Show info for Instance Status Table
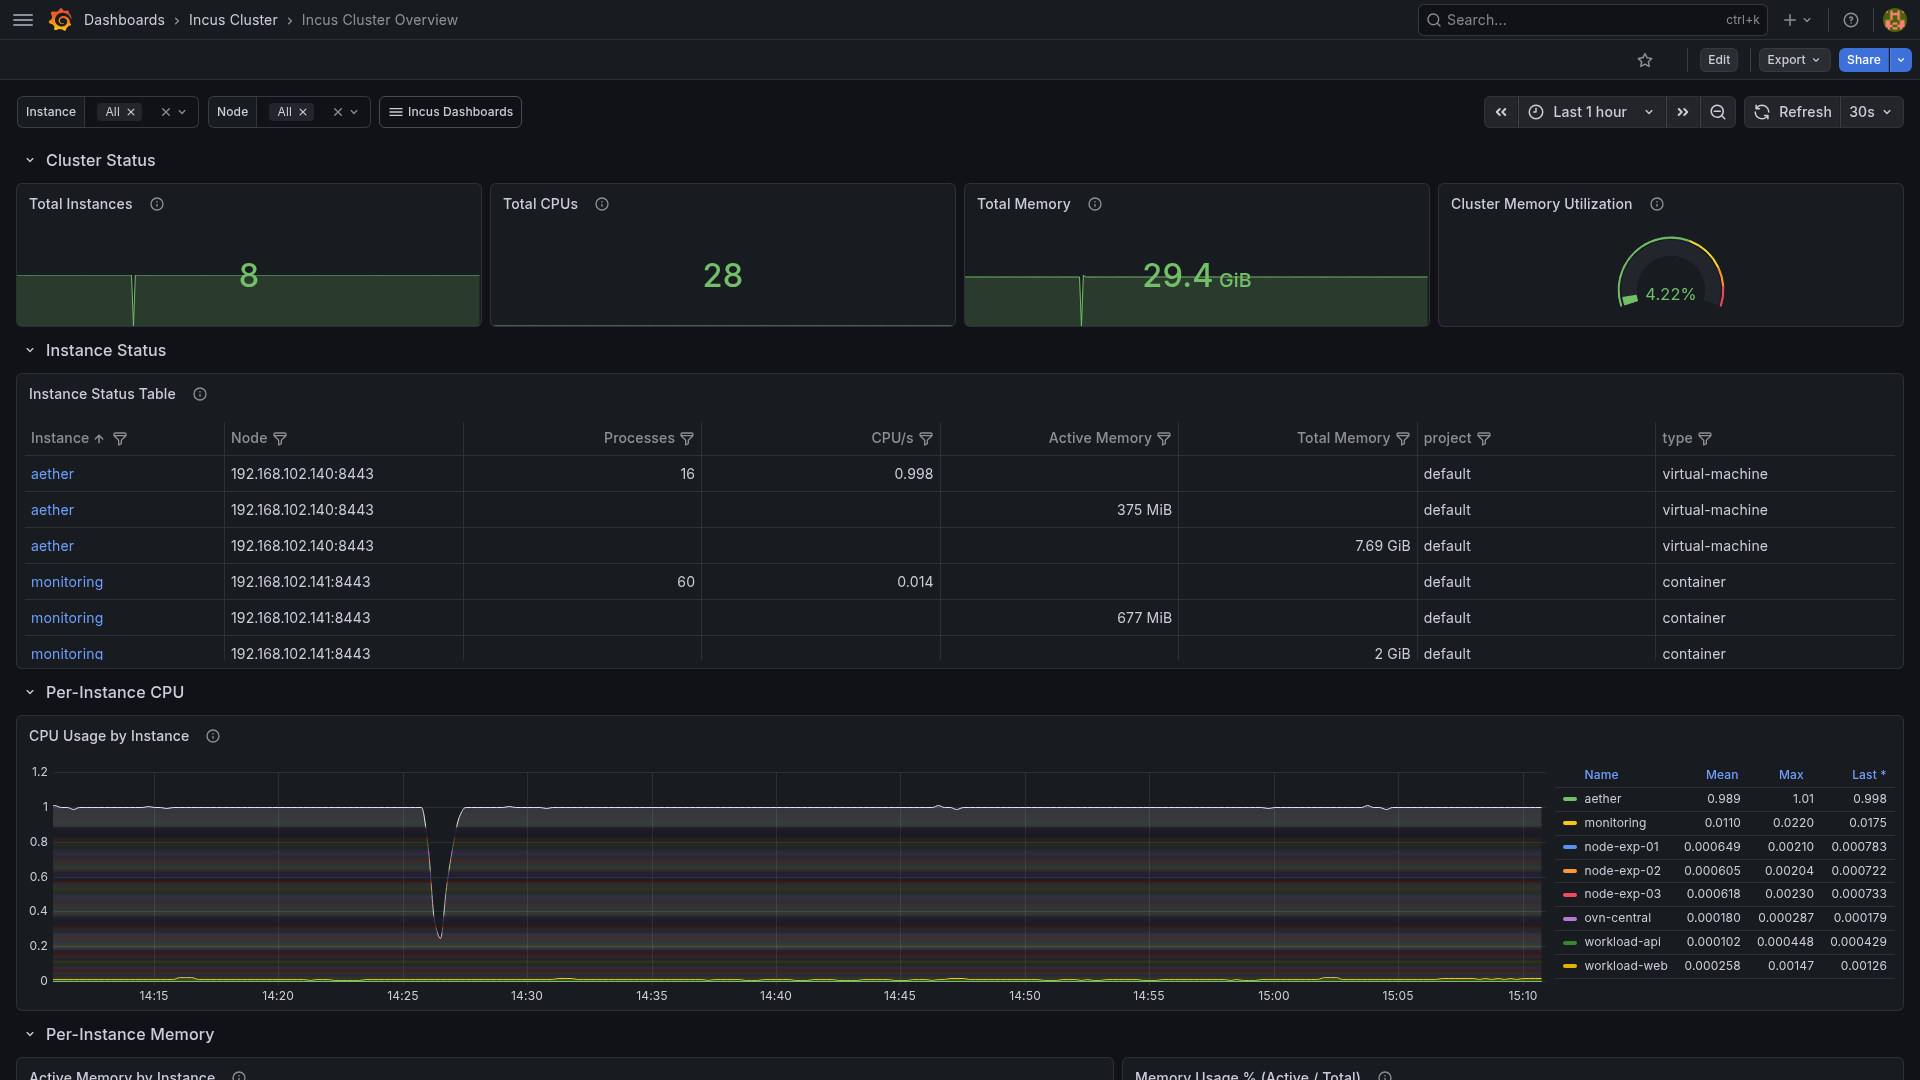This screenshot has width=1920, height=1080. pos(200,394)
